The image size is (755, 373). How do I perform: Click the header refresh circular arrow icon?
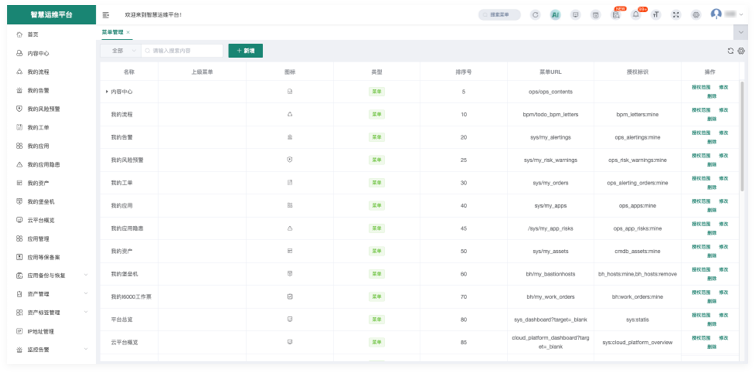pos(535,15)
